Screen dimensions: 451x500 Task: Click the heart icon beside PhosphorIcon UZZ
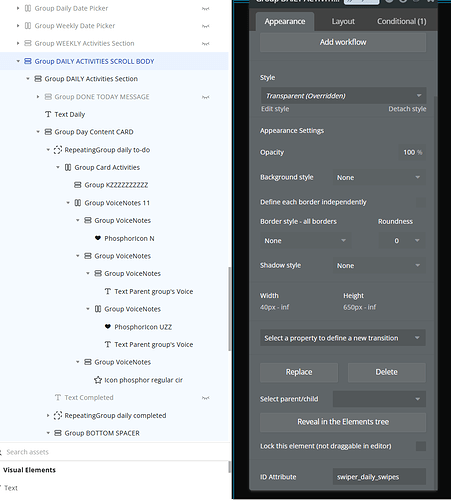pyautogui.click(x=108, y=327)
